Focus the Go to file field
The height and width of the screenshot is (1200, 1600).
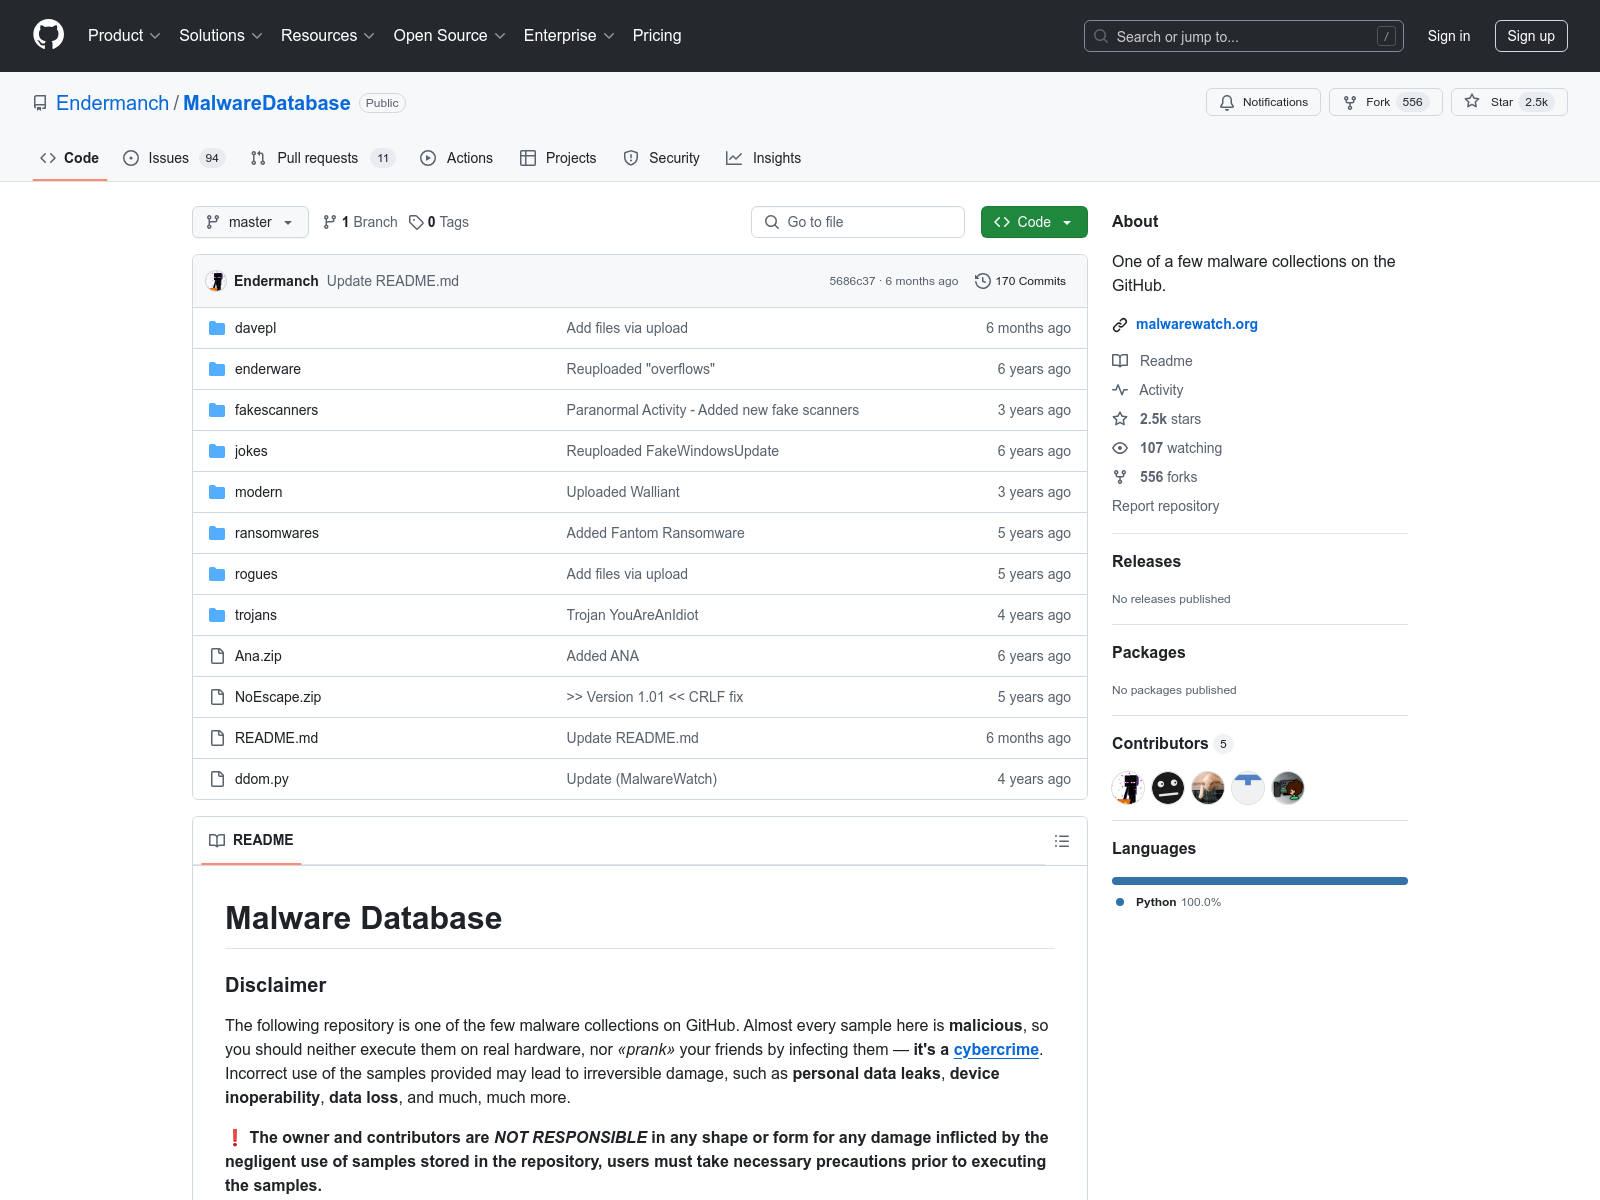(x=858, y=222)
